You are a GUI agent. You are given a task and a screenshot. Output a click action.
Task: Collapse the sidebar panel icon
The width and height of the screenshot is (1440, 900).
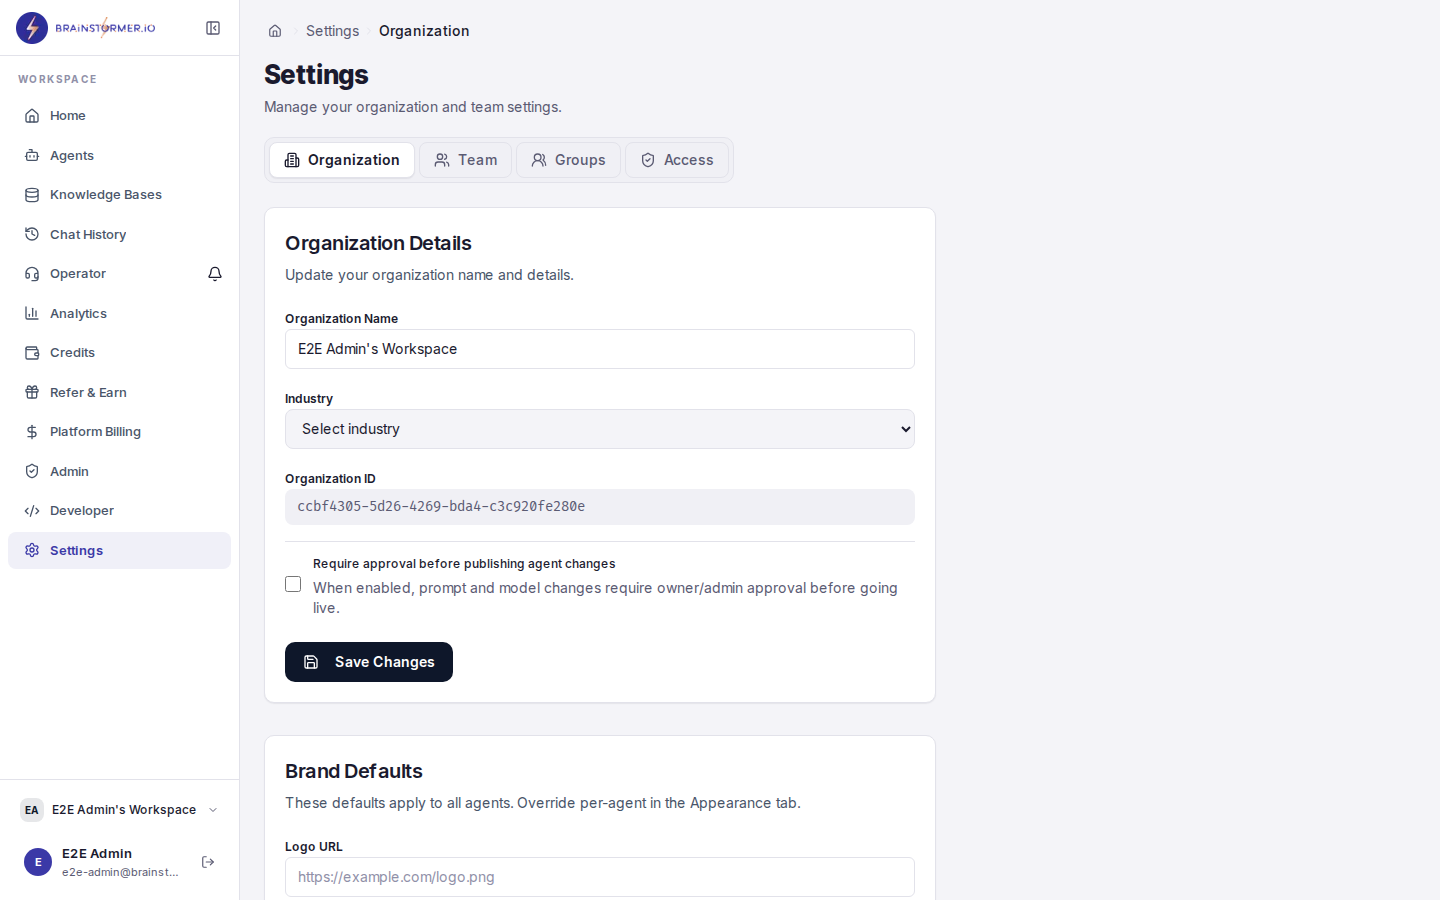[x=213, y=28]
